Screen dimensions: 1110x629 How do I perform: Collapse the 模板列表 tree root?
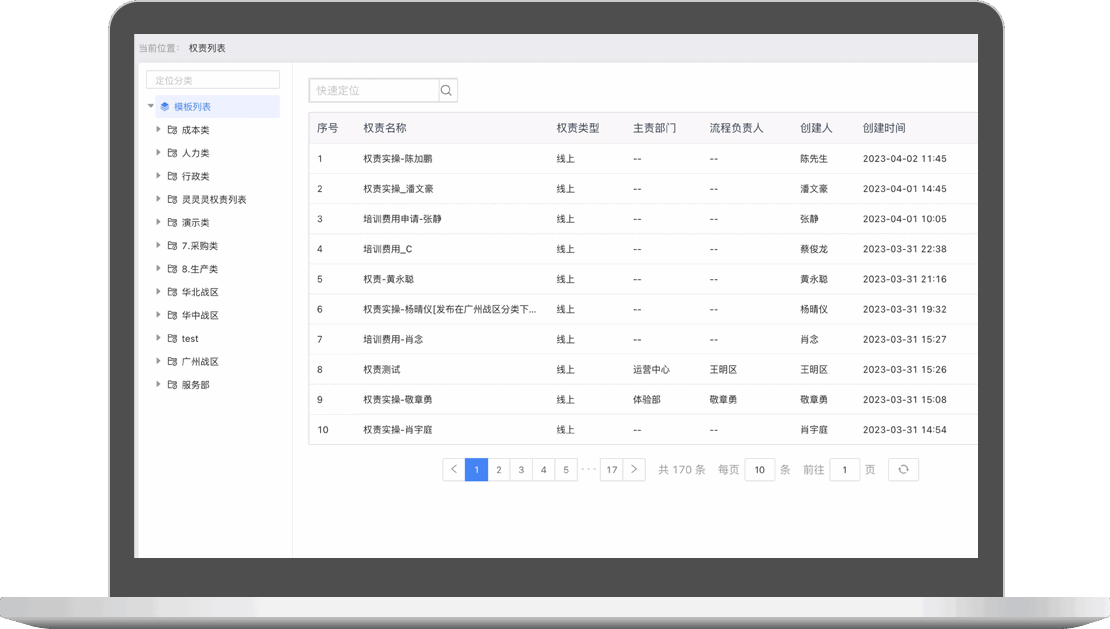point(151,107)
